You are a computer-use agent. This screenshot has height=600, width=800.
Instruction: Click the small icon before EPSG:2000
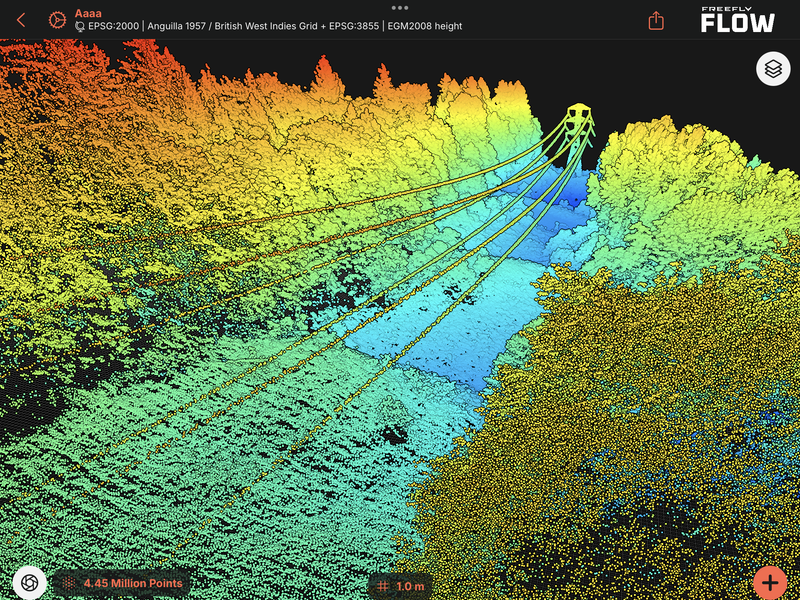coord(80,27)
